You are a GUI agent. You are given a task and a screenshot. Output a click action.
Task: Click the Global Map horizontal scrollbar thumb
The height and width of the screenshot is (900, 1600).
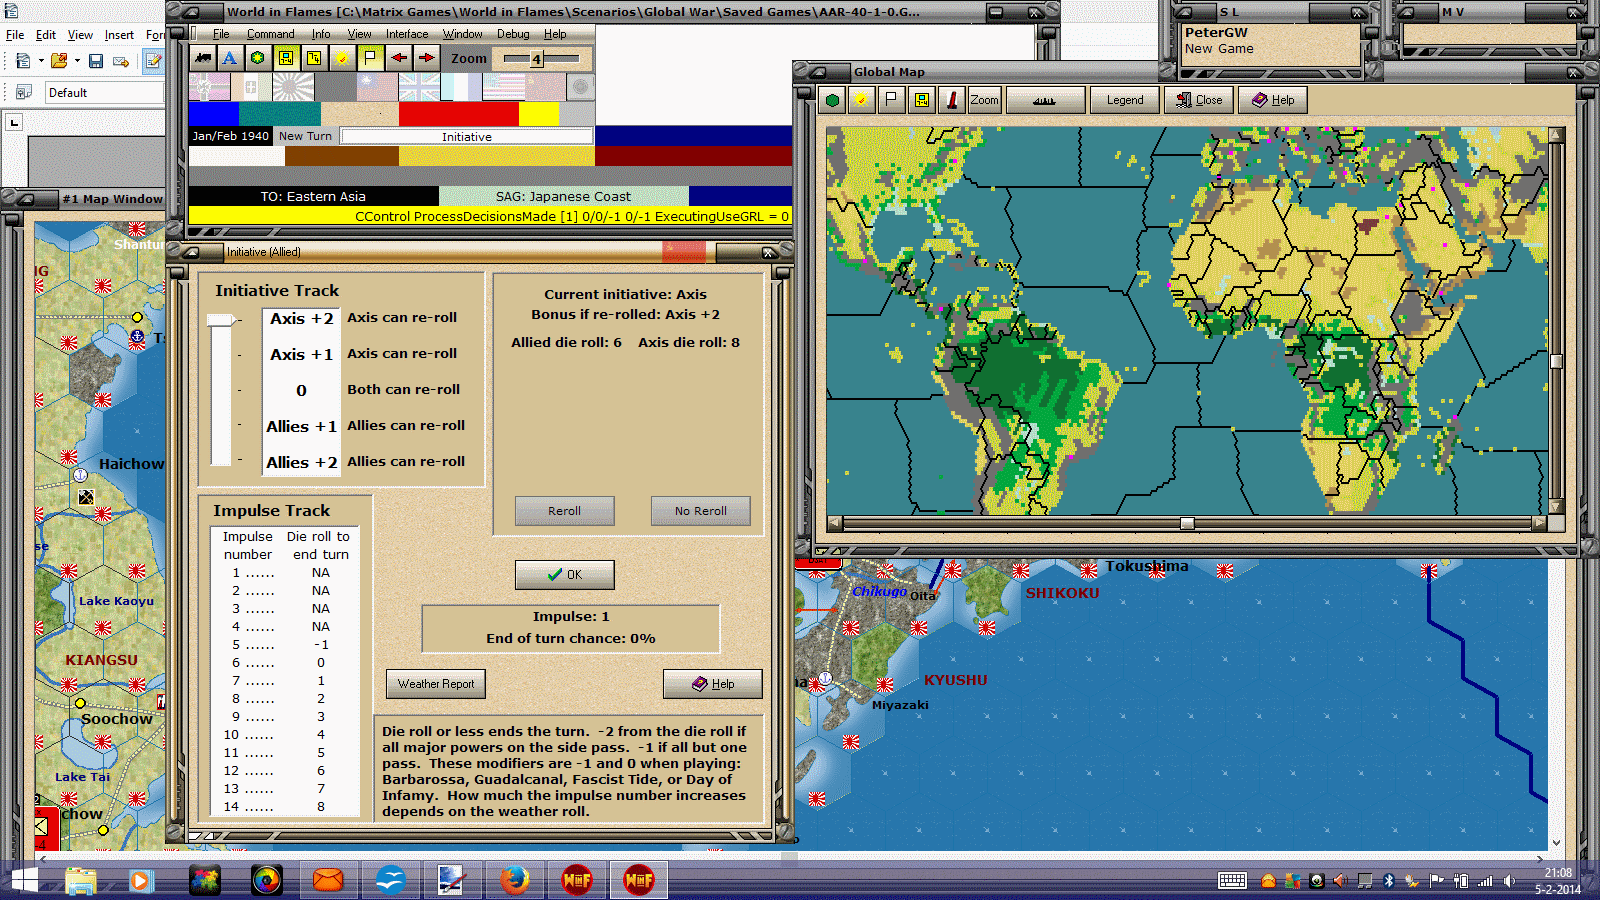pos(1187,523)
